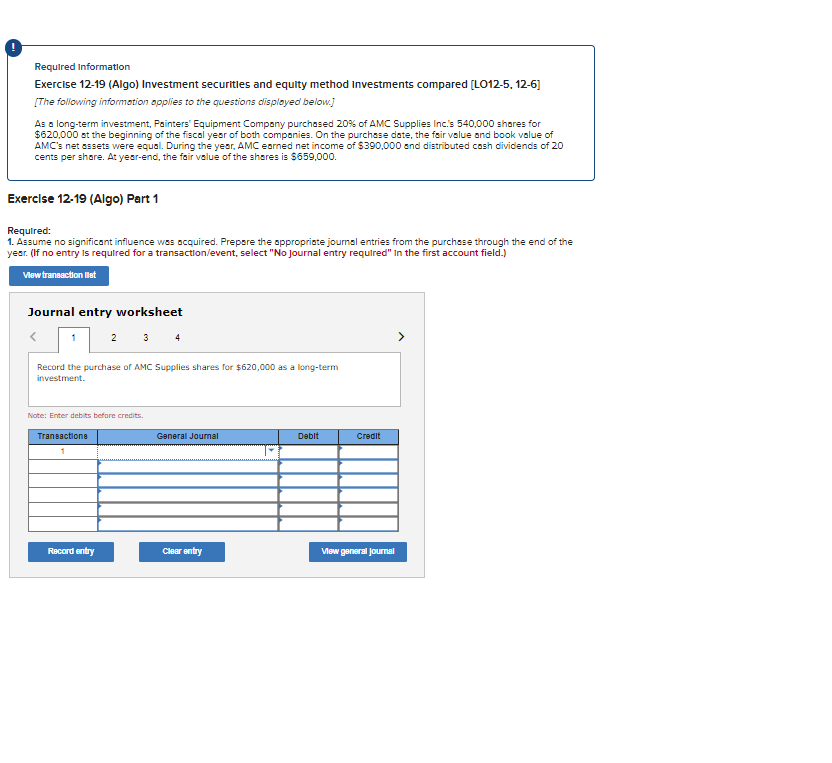Switch to transaction tab 2

(113, 338)
